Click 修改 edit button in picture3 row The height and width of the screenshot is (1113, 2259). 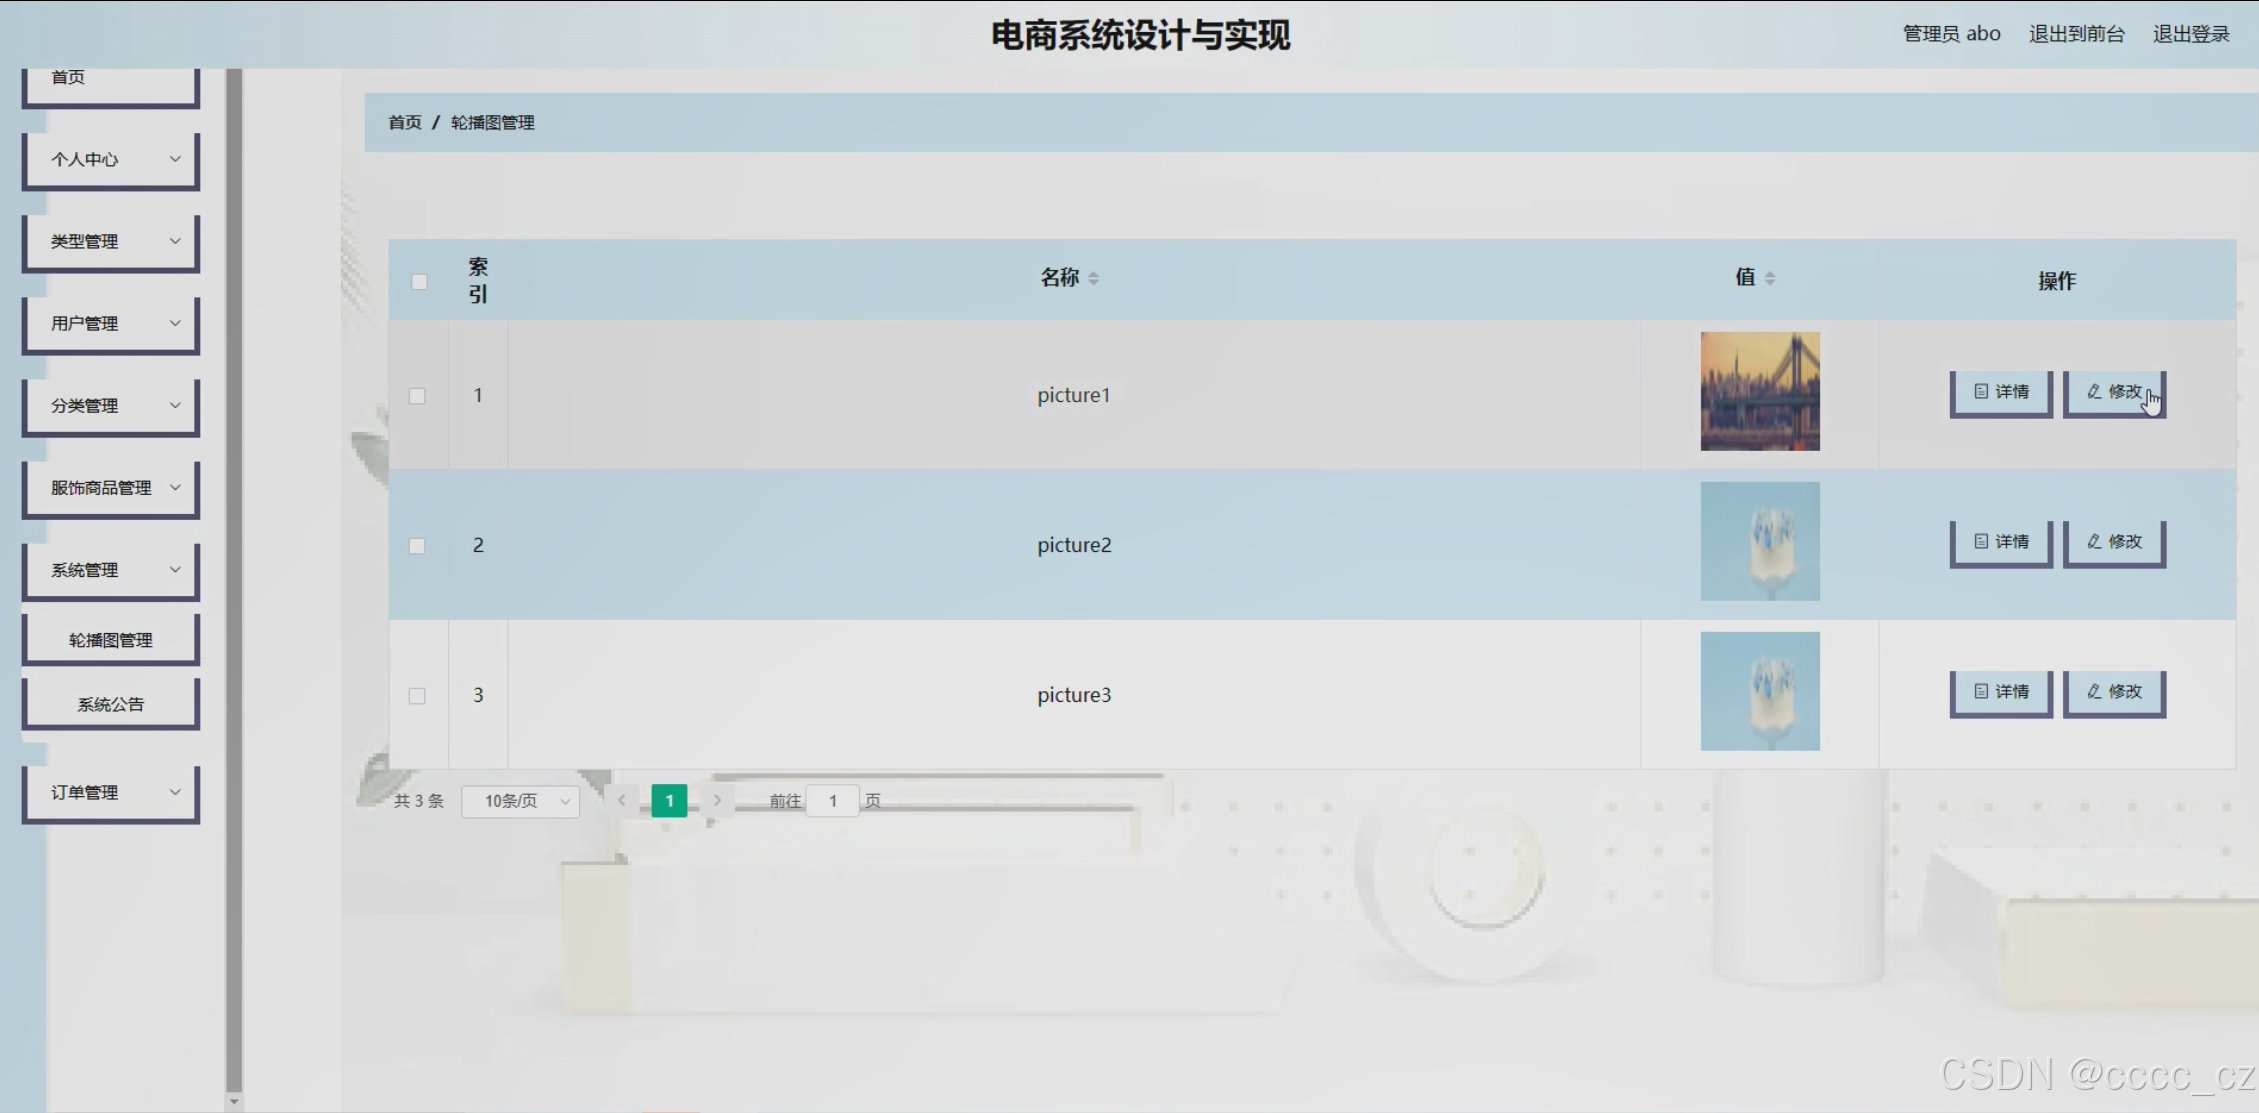(2114, 692)
